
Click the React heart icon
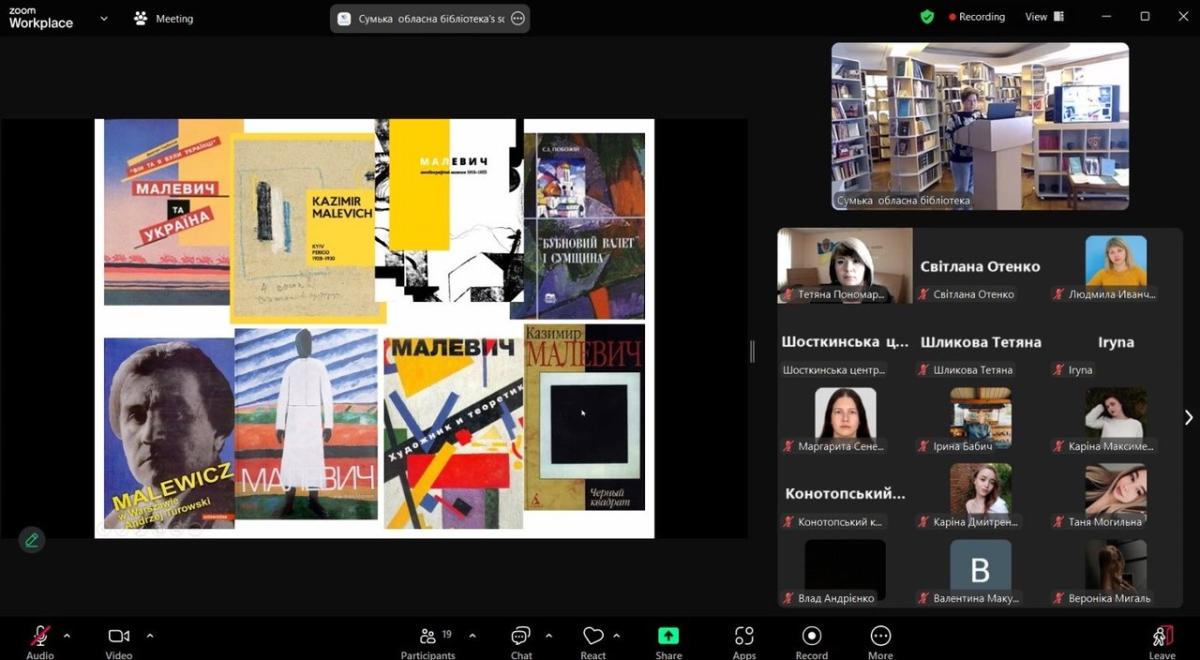coord(593,637)
